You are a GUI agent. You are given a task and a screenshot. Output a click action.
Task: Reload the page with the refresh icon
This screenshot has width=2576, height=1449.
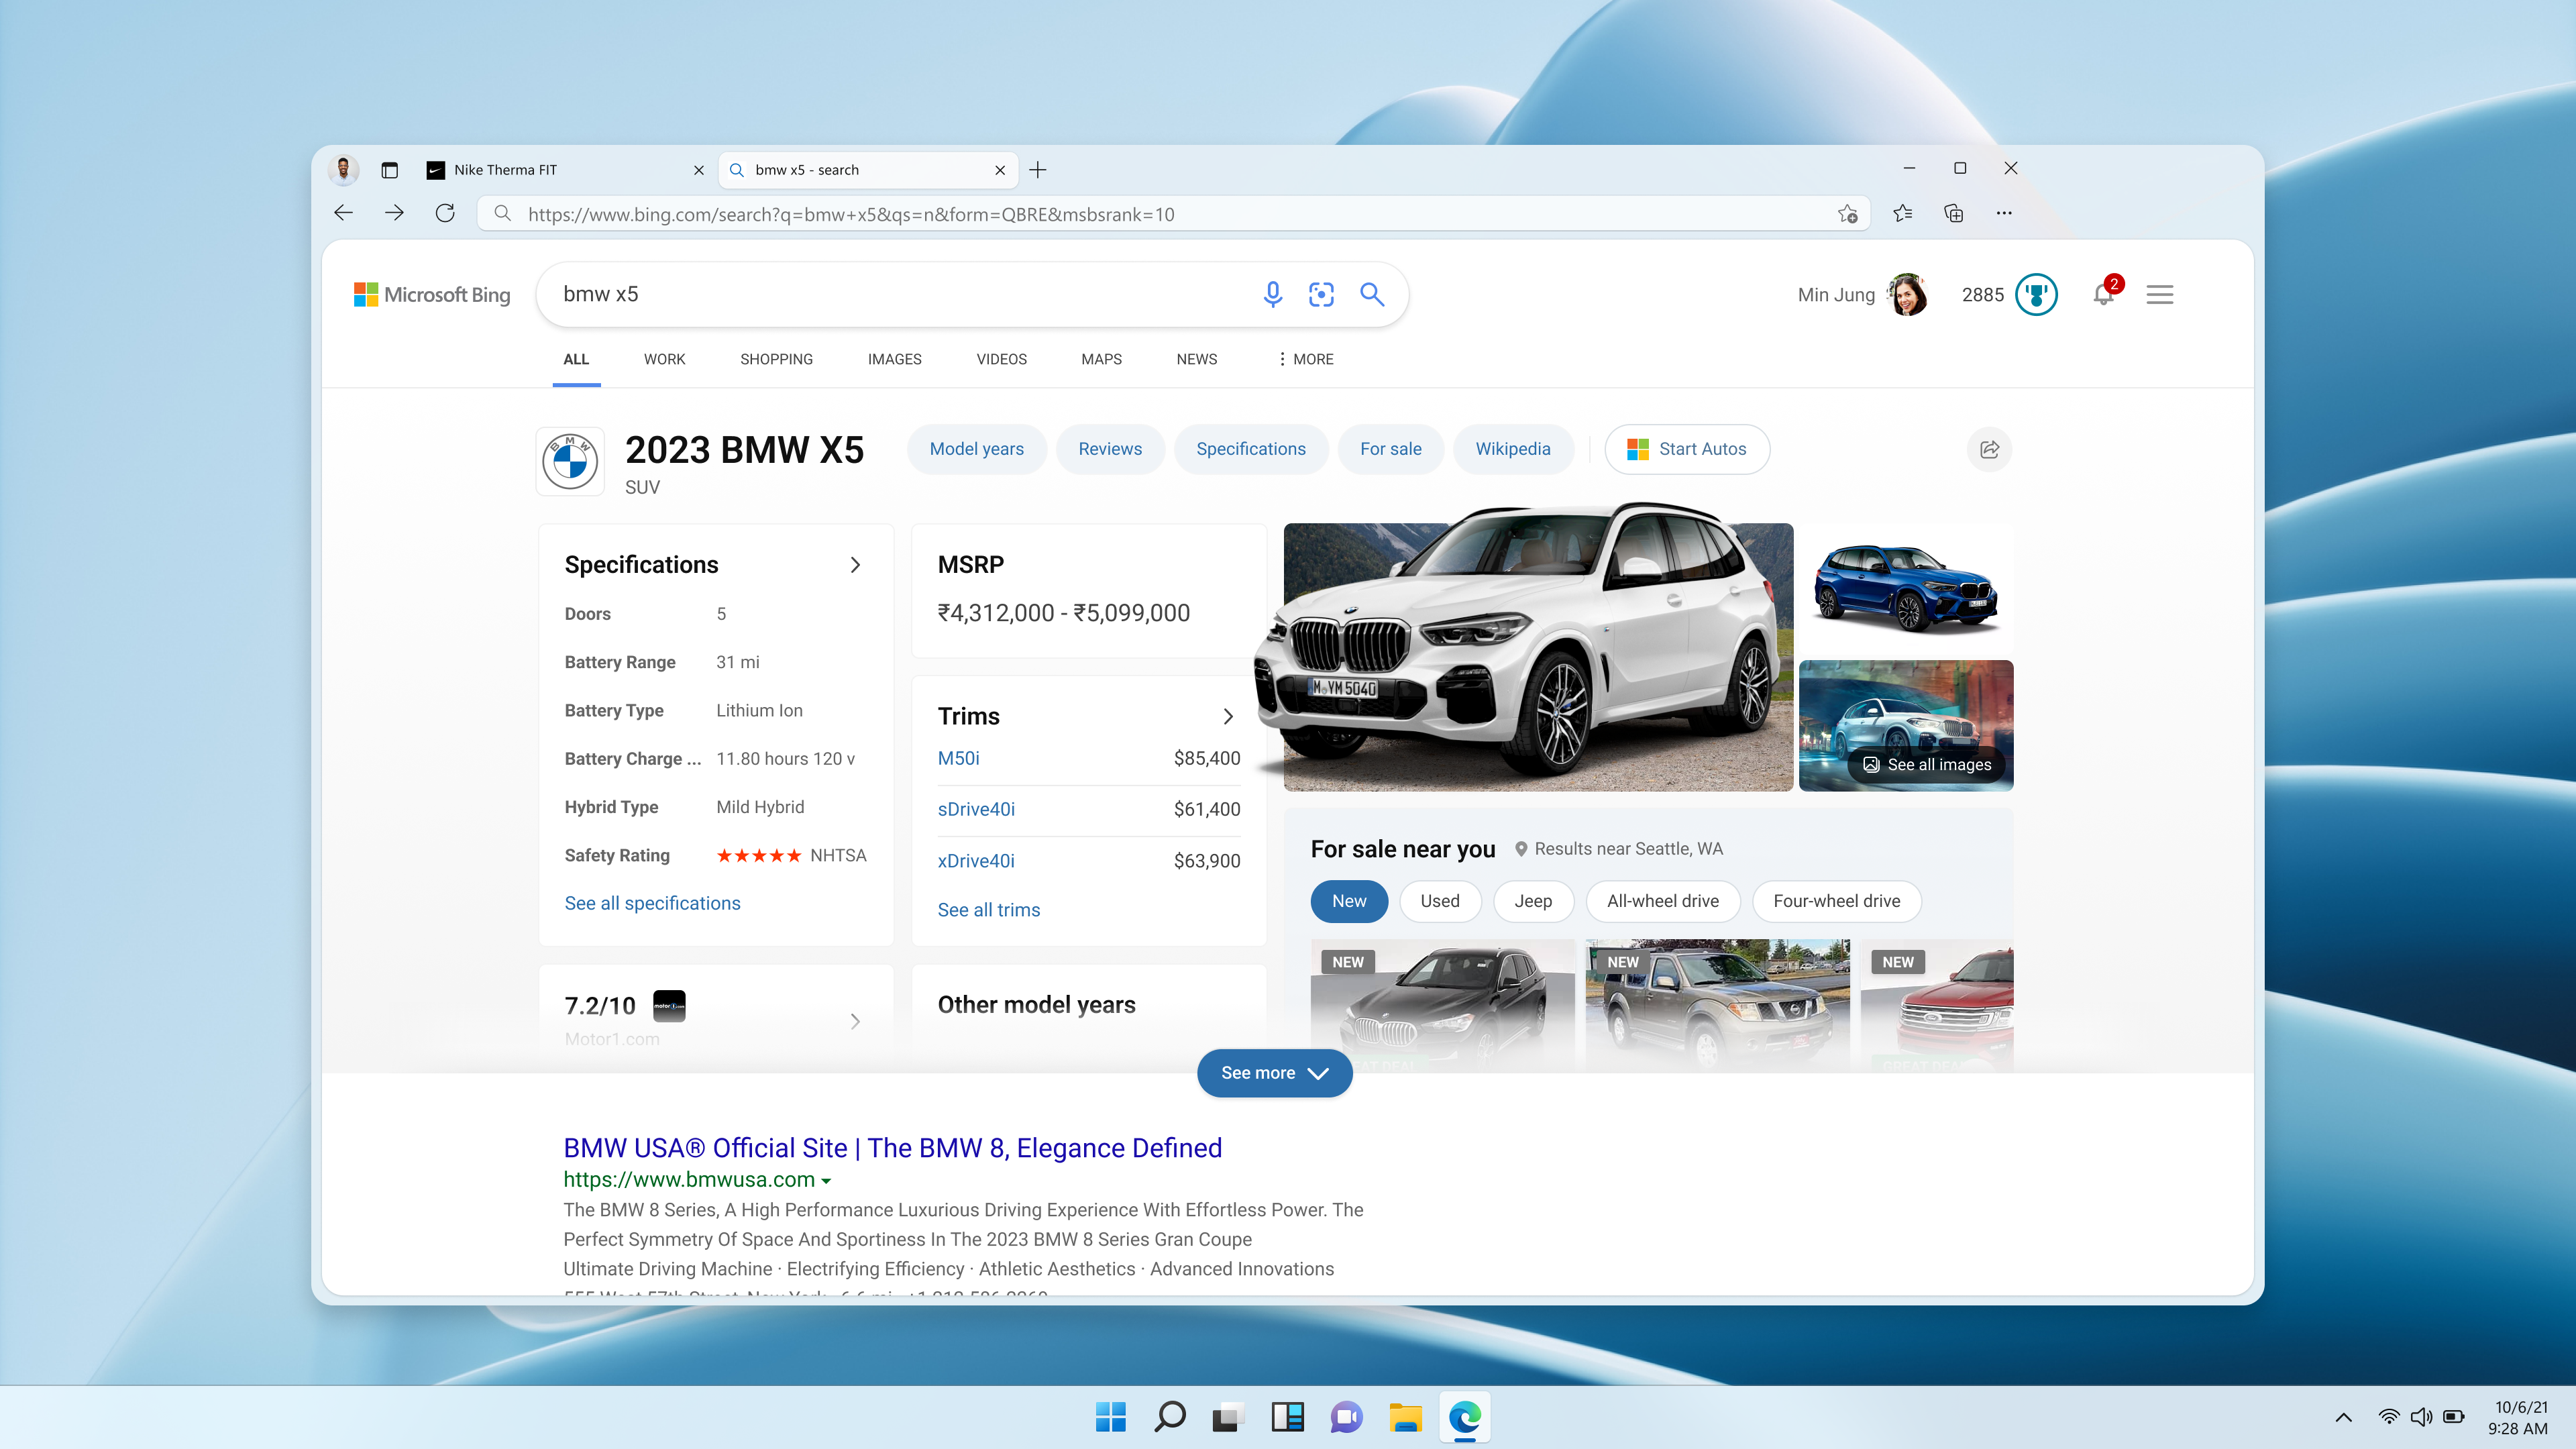445,213
